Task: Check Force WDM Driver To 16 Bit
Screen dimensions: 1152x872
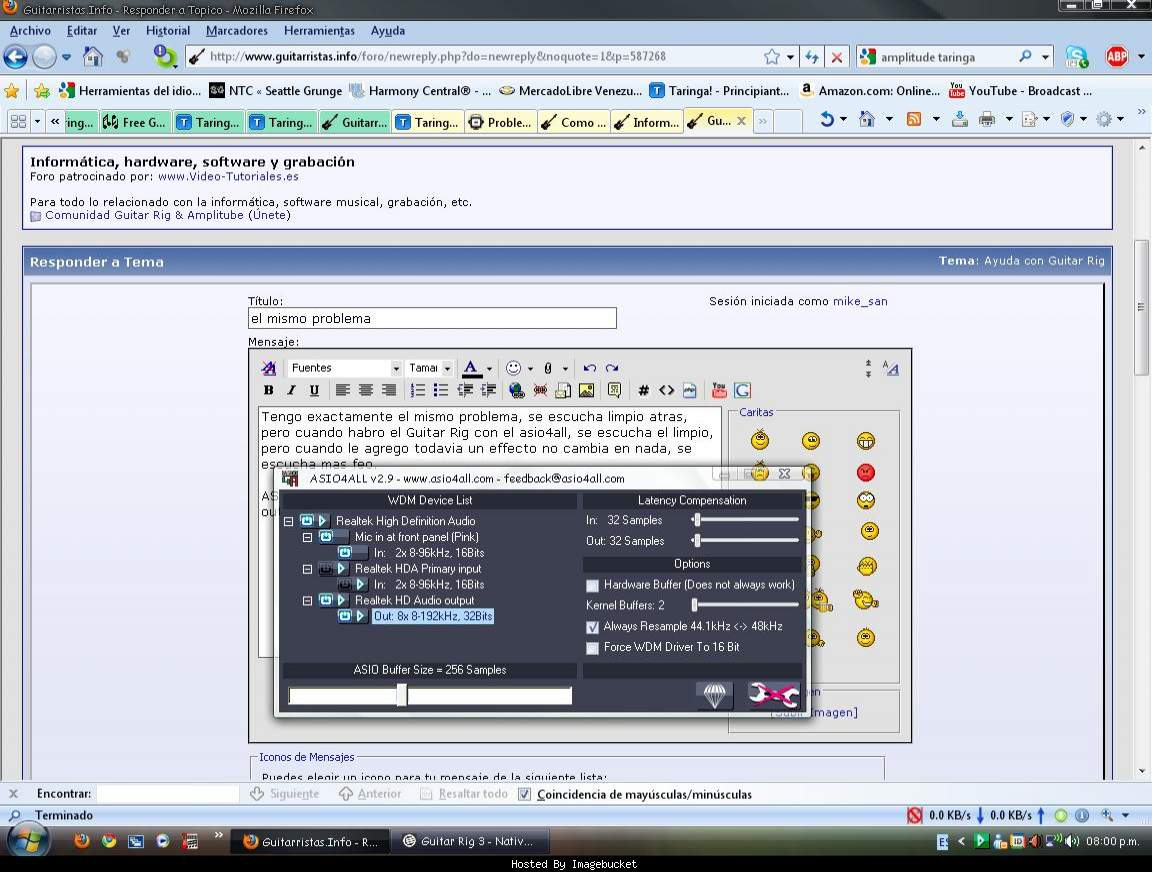Action: tap(593, 648)
